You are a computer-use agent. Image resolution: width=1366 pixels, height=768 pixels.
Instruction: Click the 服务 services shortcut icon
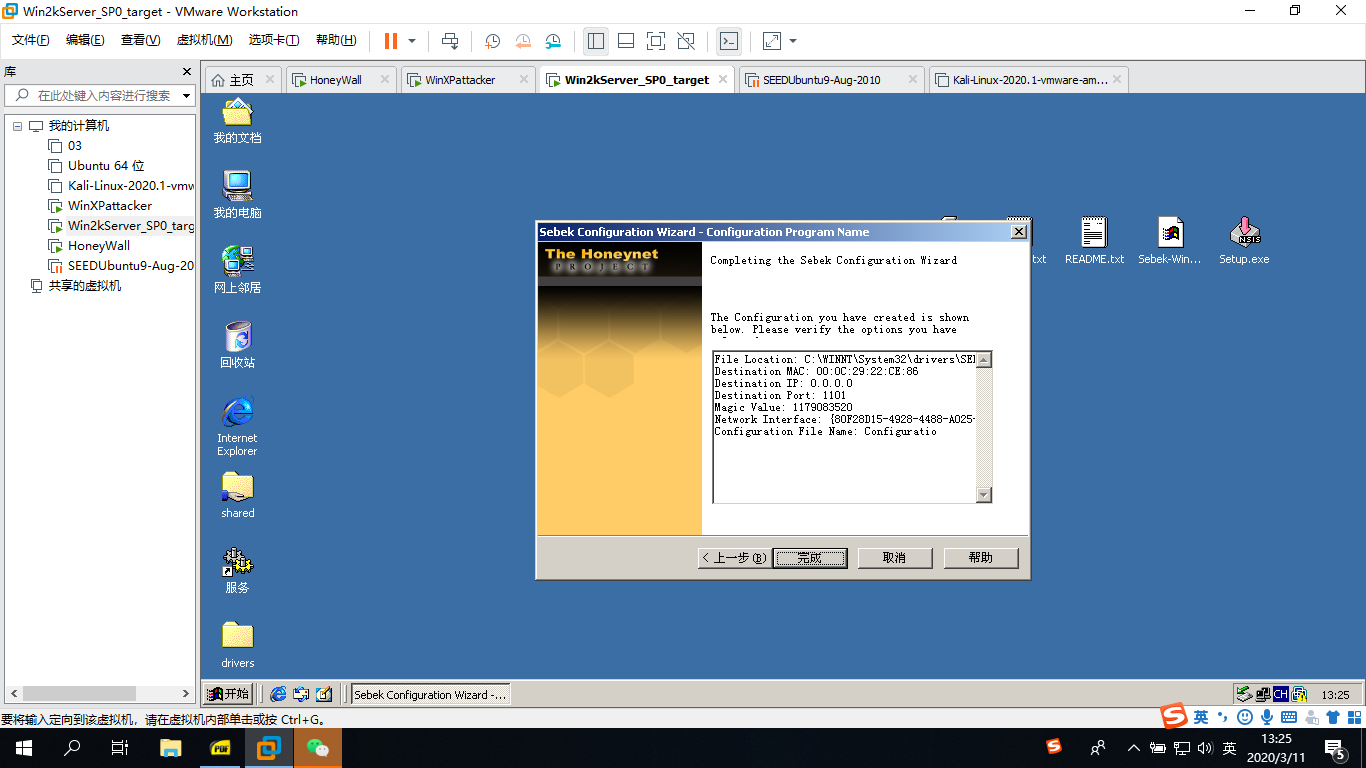pos(237,570)
